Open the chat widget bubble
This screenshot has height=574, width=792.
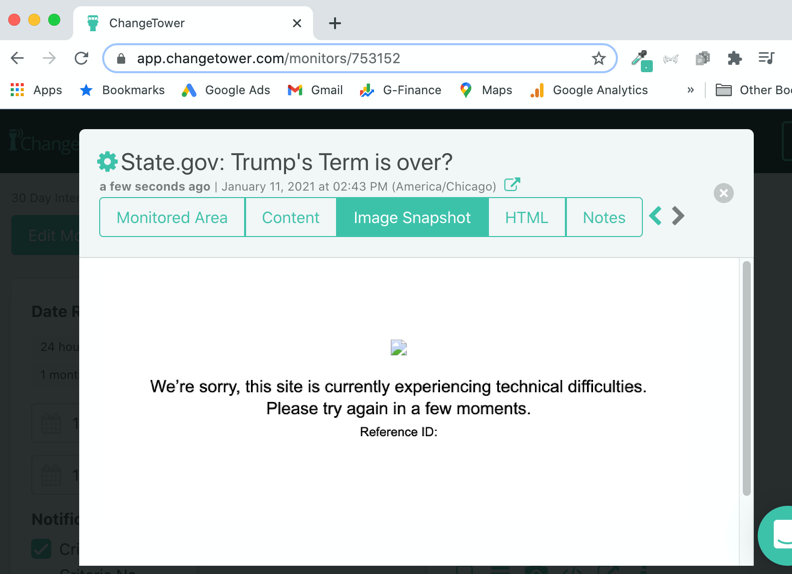click(x=778, y=536)
